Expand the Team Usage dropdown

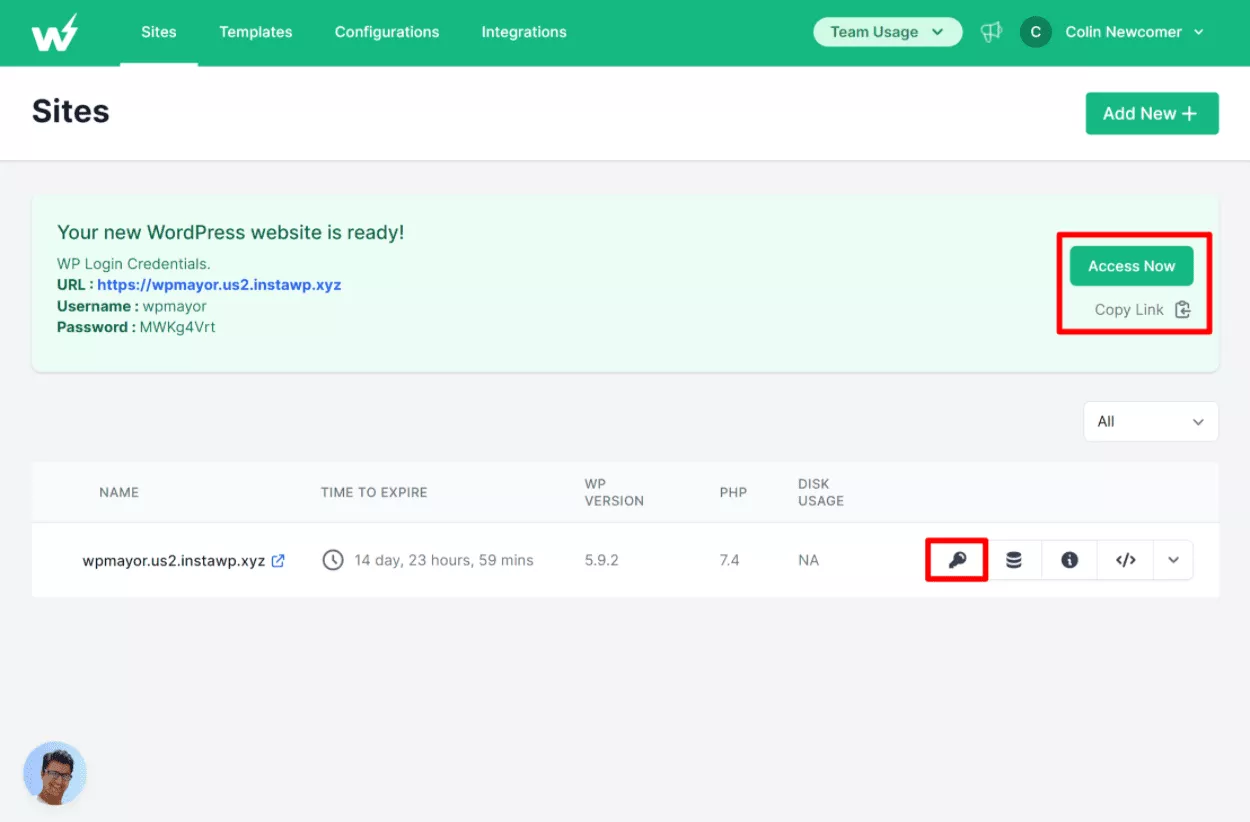coord(888,32)
